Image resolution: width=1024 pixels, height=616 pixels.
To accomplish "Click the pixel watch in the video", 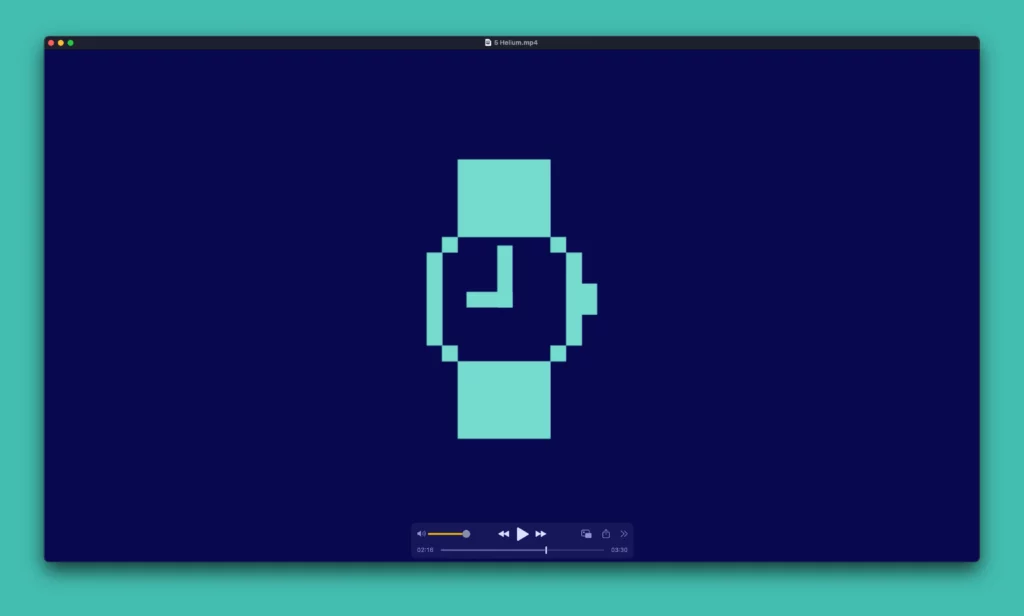I will click(504, 298).
